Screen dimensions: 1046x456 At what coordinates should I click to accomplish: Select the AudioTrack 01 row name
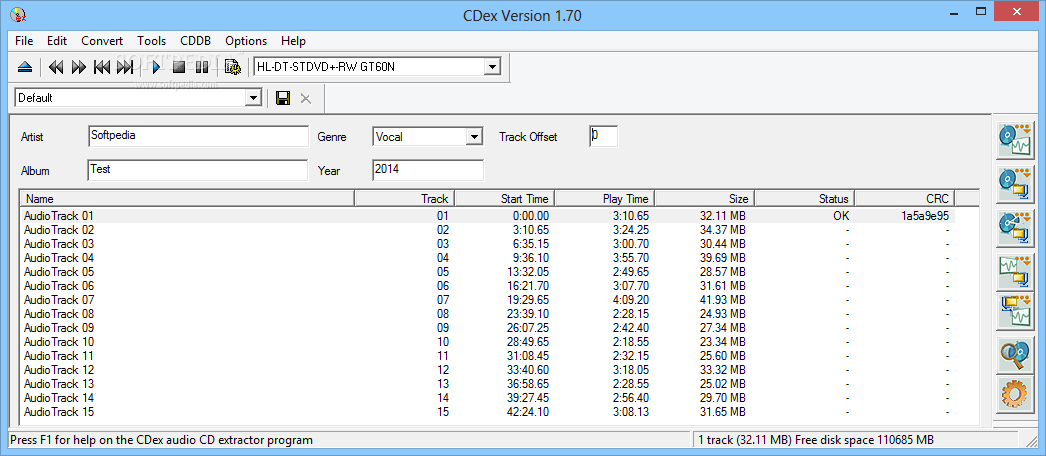[59, 216]
